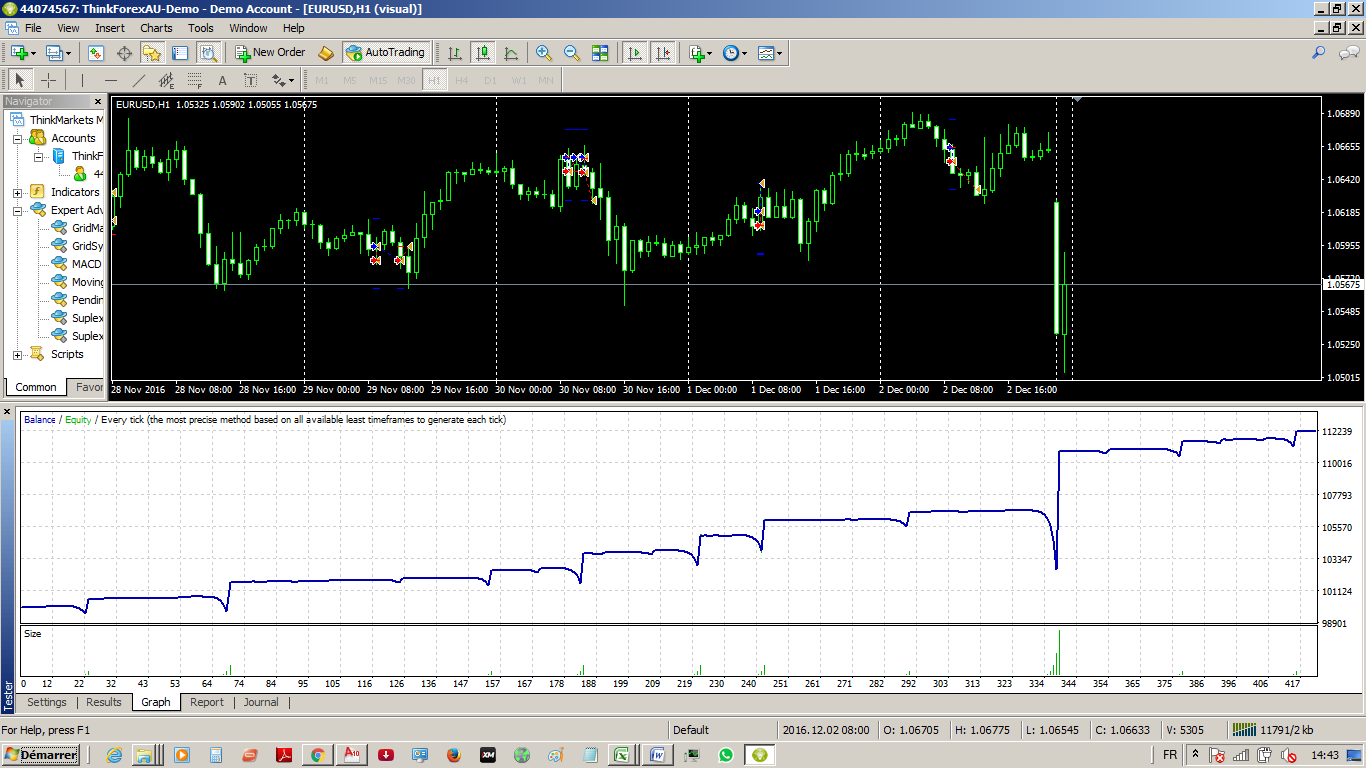Open Google Chrome from the taskbar
The width and height of the screenshot is (1366, 768).
coord(318,755)
